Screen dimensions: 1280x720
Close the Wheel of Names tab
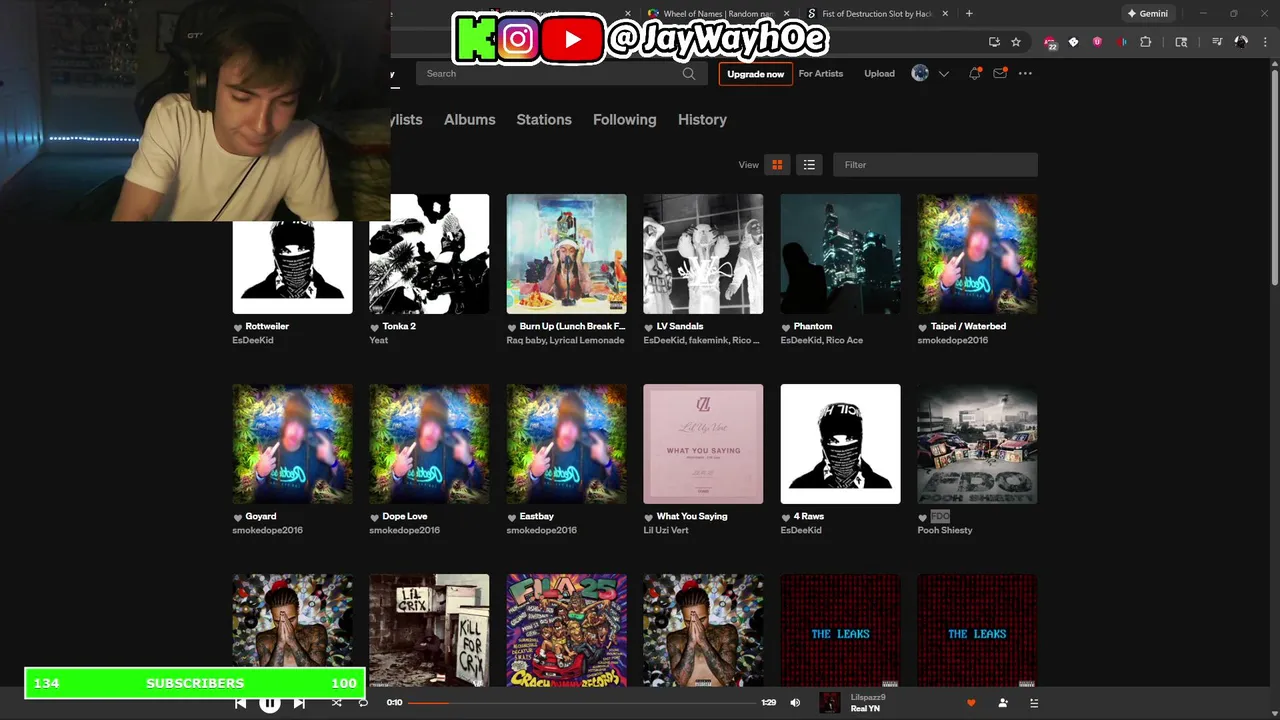pos(787,14)
